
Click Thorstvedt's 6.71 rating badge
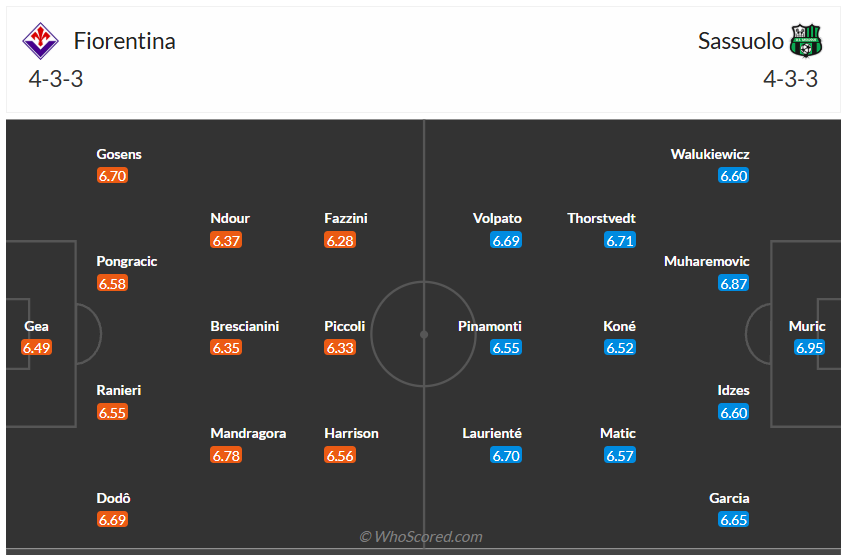[x=620, y=240]
